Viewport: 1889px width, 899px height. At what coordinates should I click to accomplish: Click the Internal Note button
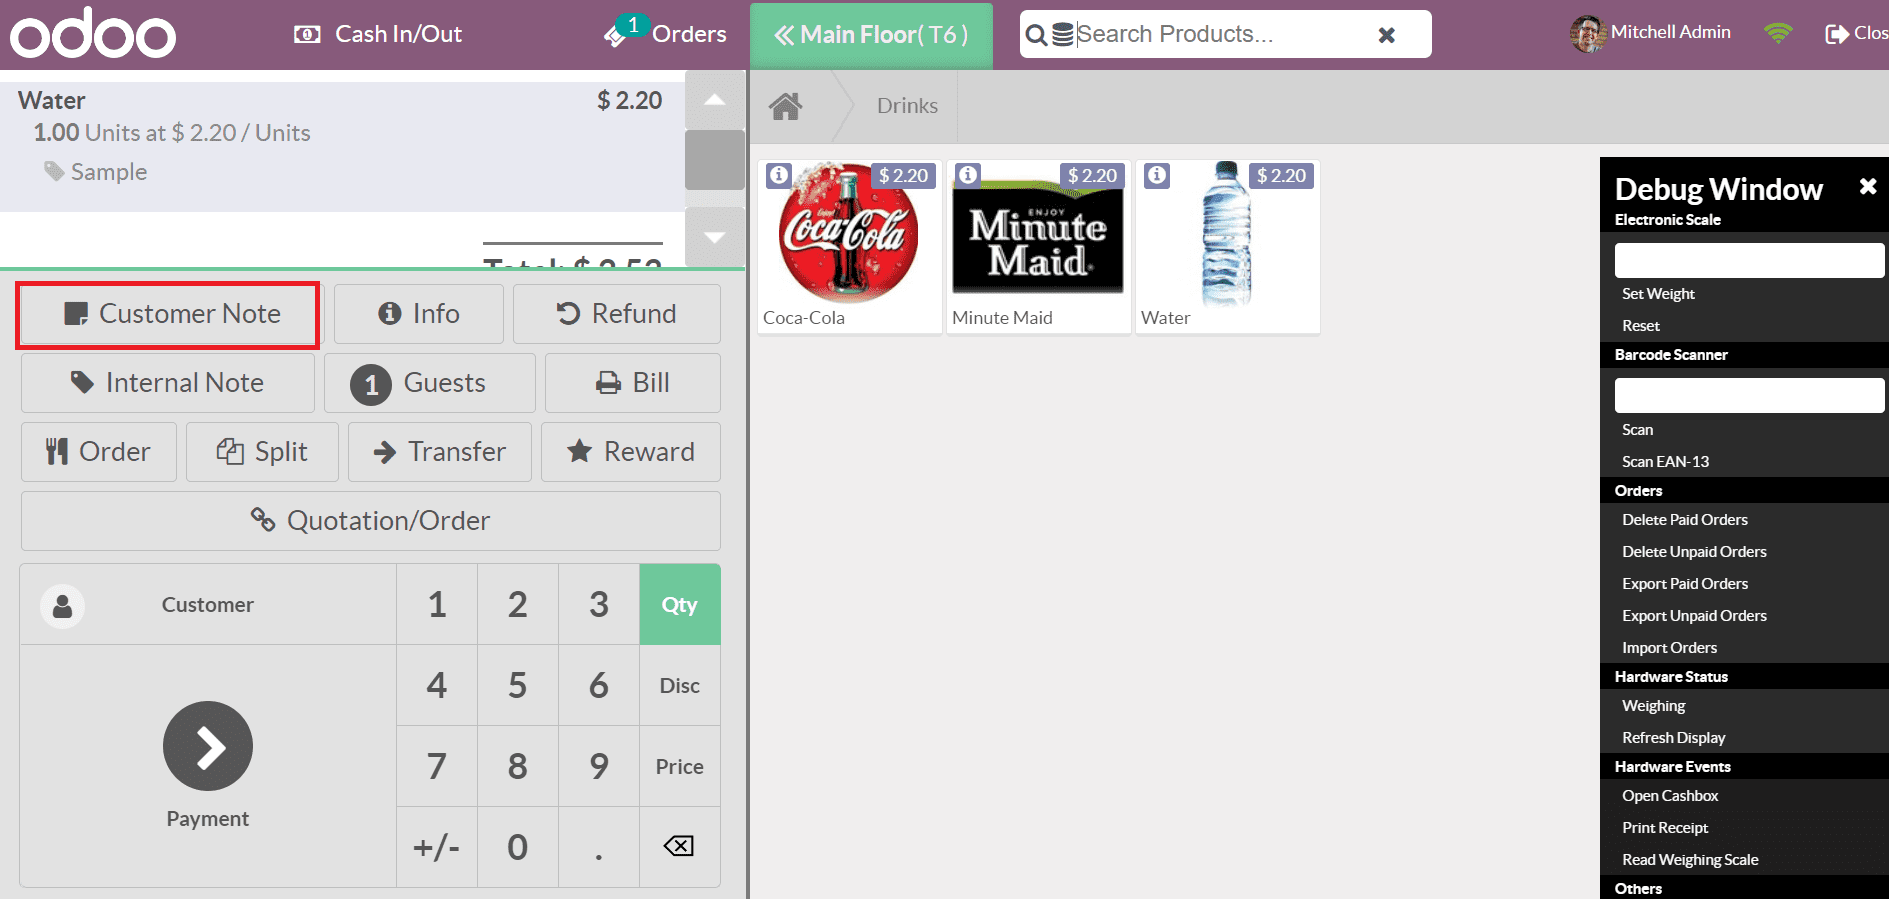pos(168,383)
